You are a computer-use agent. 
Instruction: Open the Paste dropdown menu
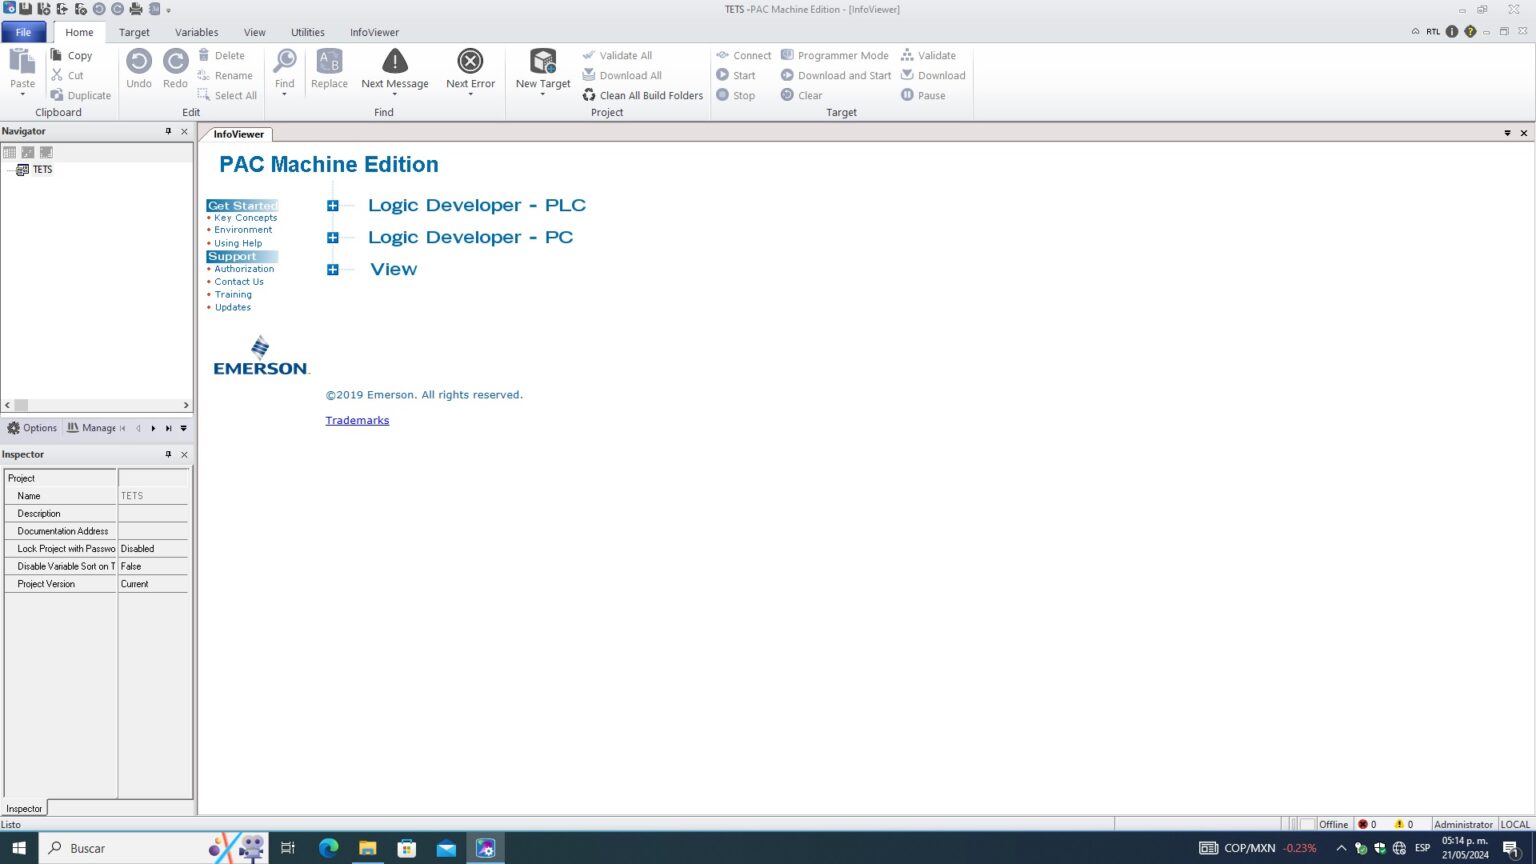click(x=21, y=93)
